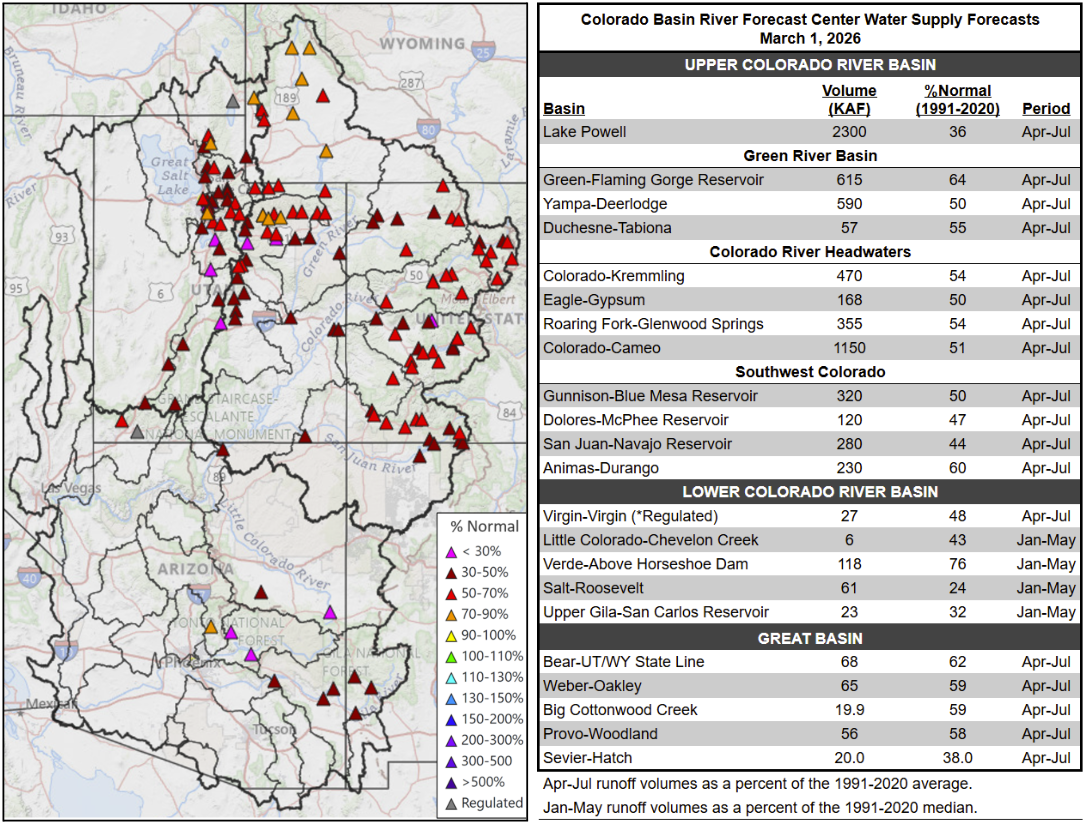Click the Las Vegas map label

(72, 487)
